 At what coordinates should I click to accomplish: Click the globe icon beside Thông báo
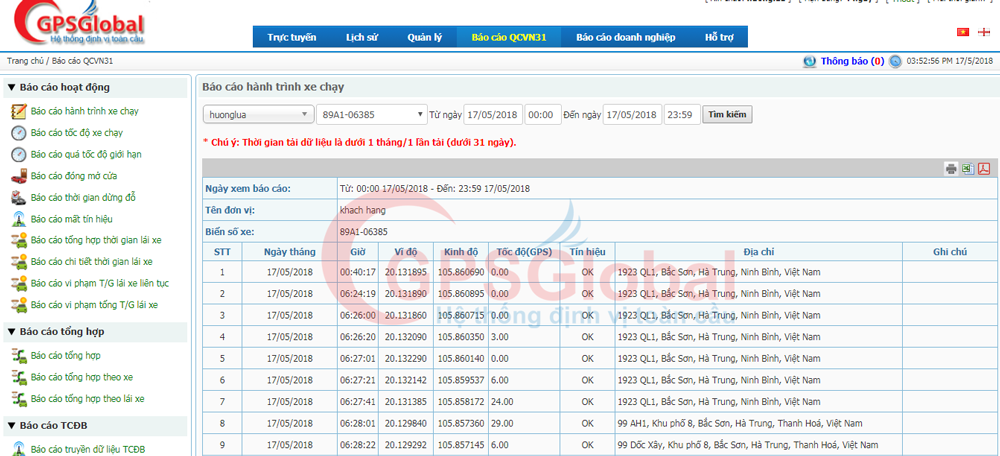(808, 61)
